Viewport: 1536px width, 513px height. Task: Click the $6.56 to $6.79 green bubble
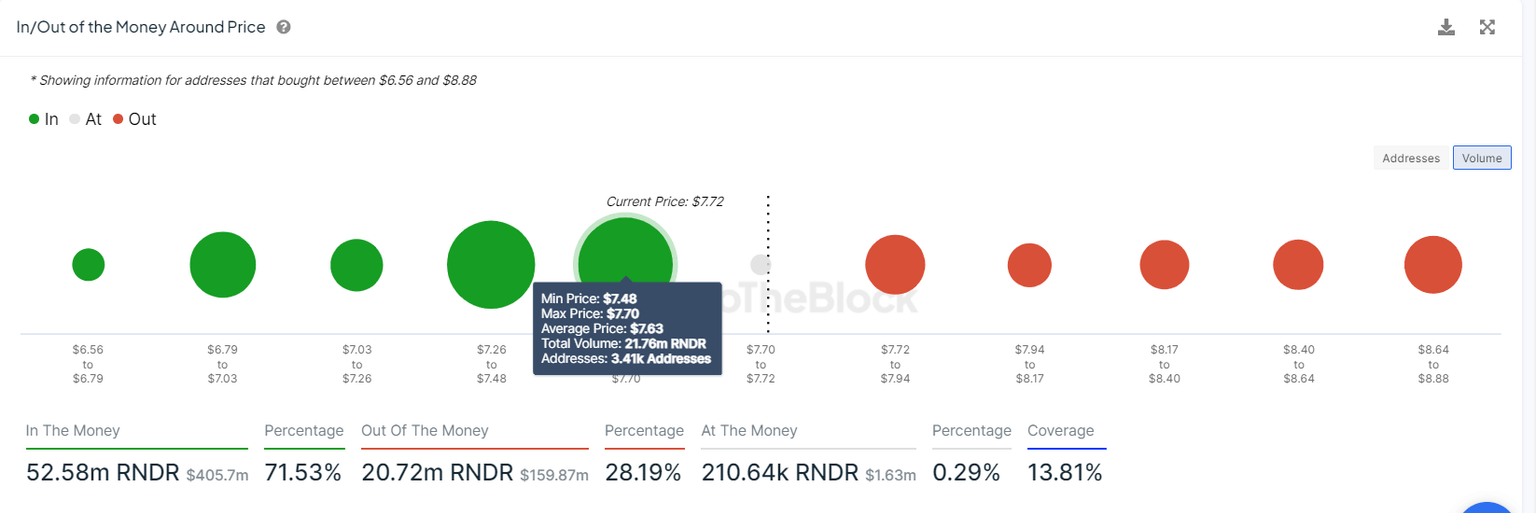(88, 265)
